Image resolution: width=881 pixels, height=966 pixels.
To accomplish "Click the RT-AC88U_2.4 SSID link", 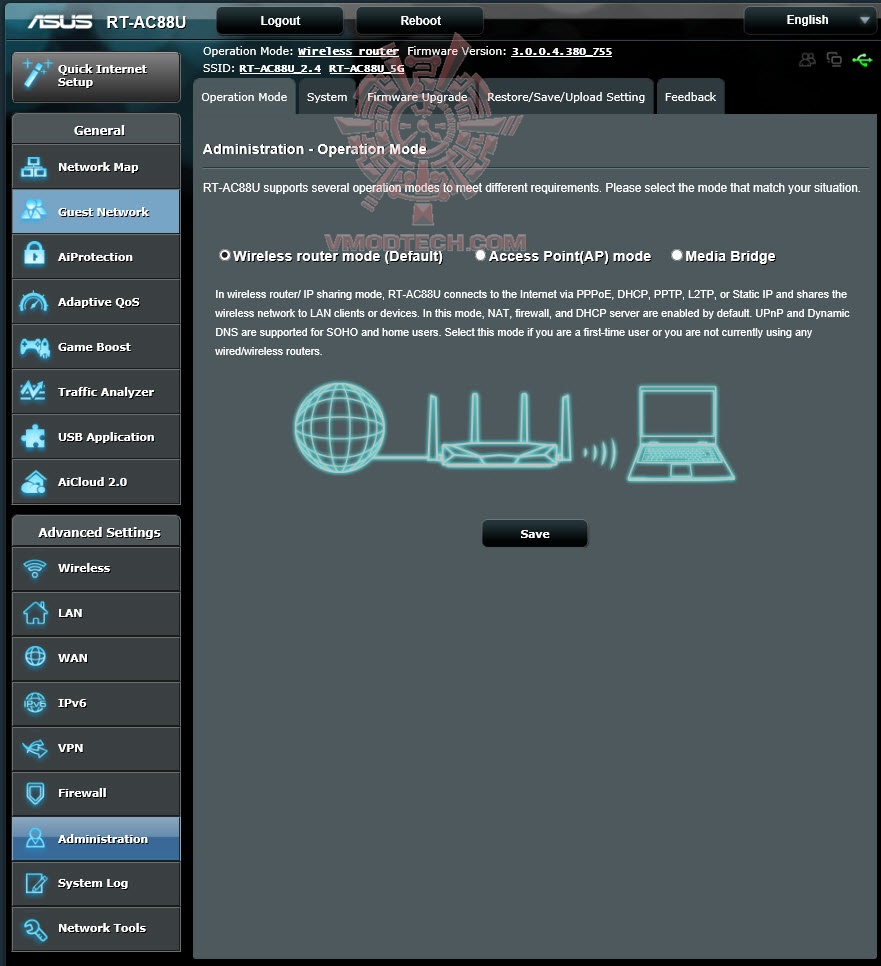I will 280,68.
